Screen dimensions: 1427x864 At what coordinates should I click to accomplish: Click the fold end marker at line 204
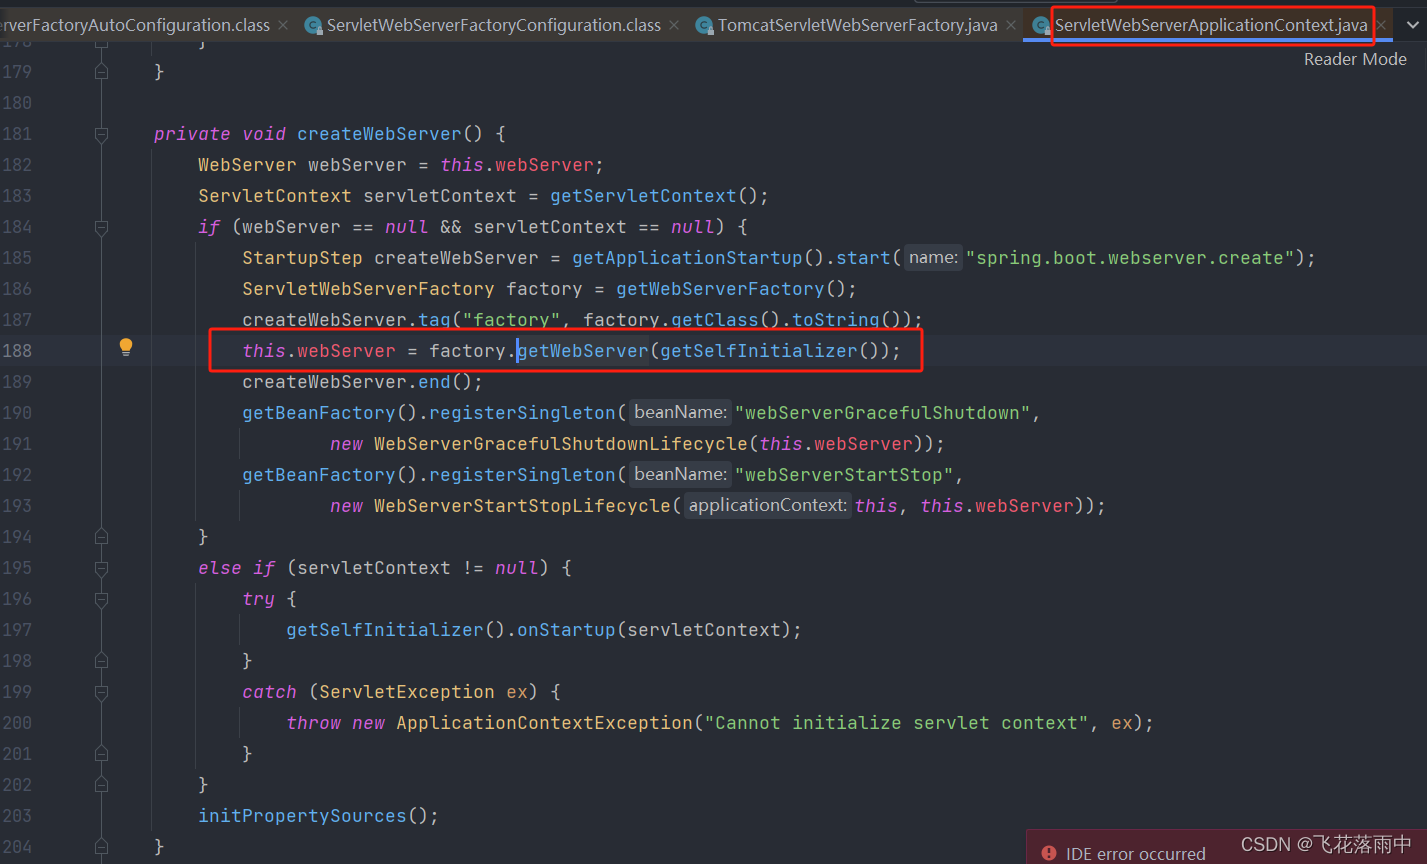(101, 847)
